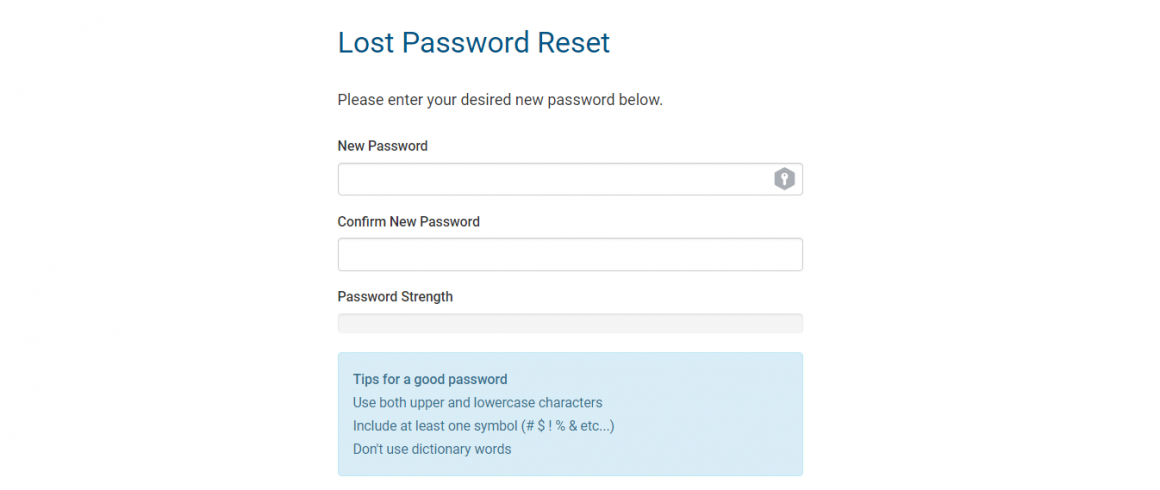
Task: Focus the Confirm New Password field
Action: tap(570, 255)
